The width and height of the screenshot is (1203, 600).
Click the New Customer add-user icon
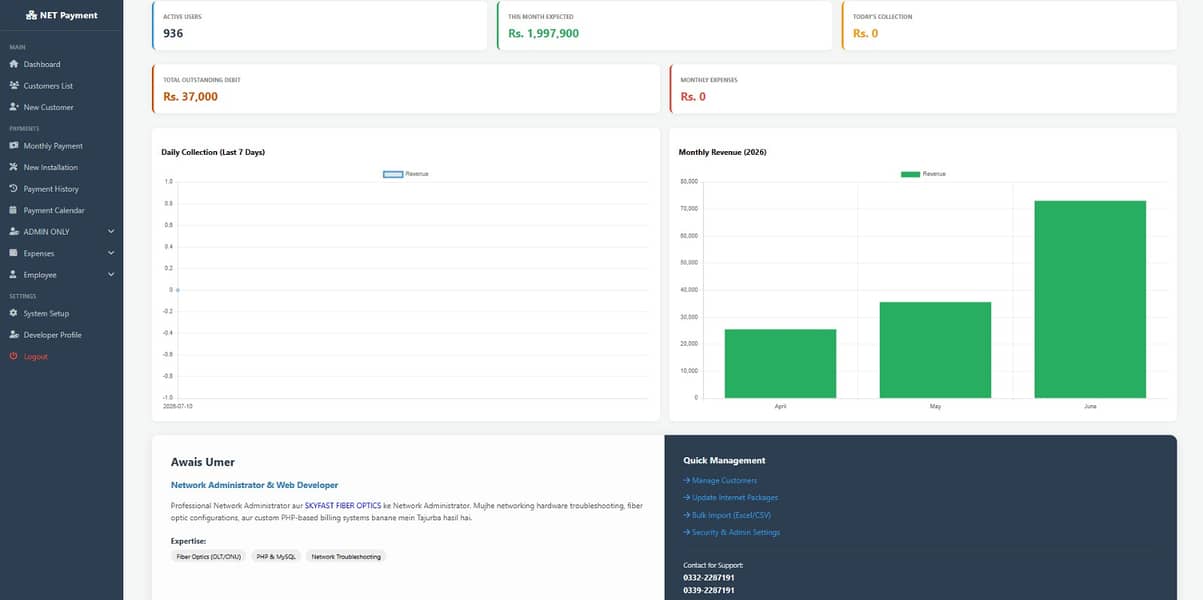tap(14, 107)
